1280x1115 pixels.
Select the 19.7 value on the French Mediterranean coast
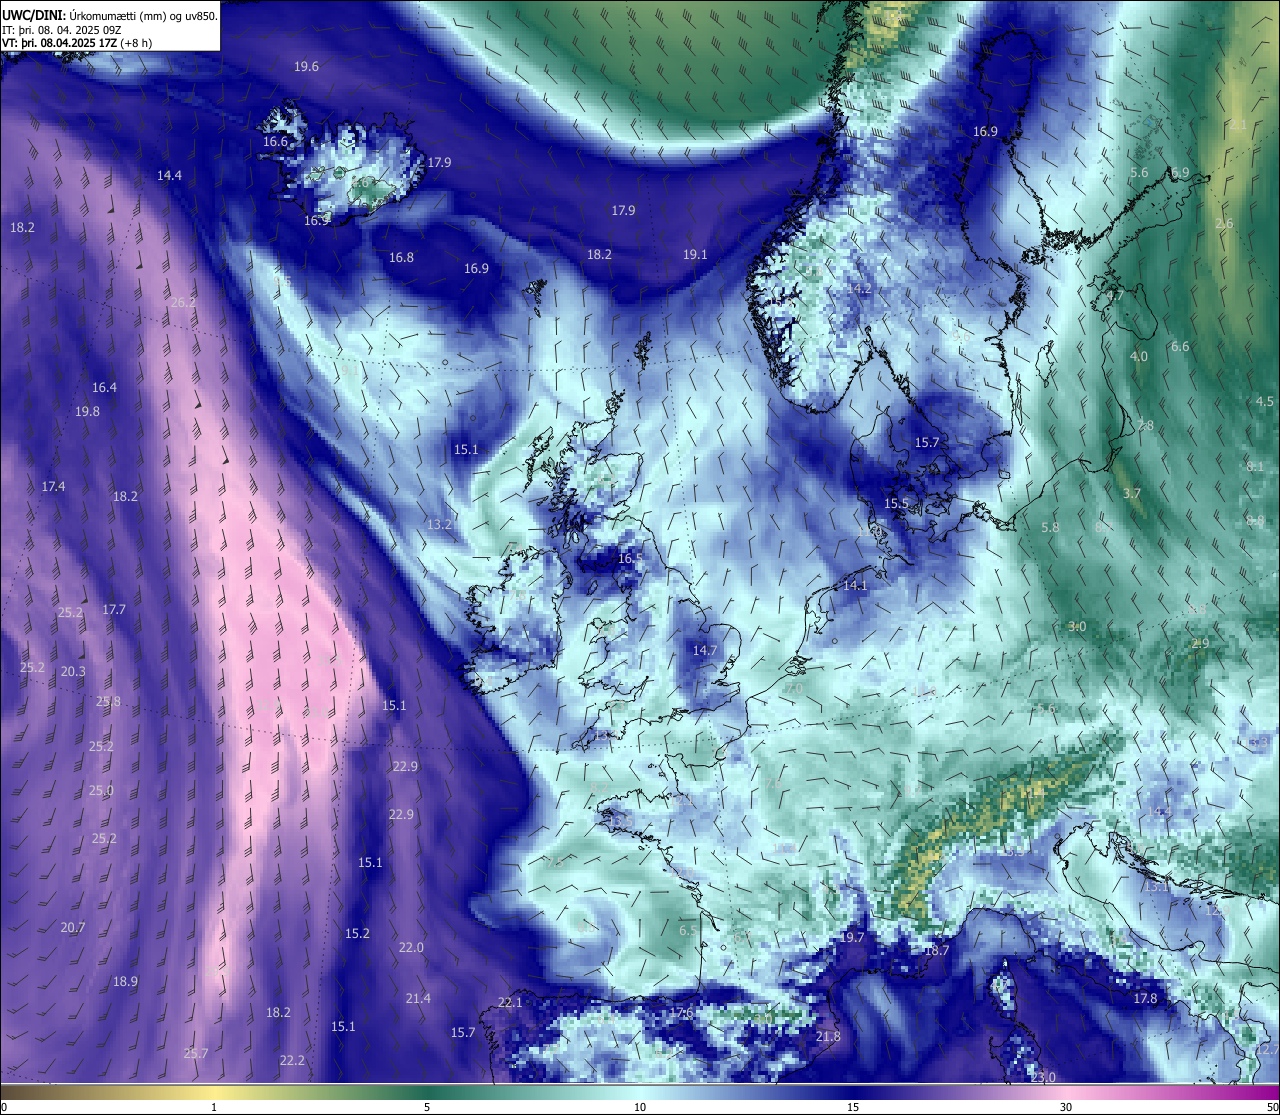(x=852, y=938)
